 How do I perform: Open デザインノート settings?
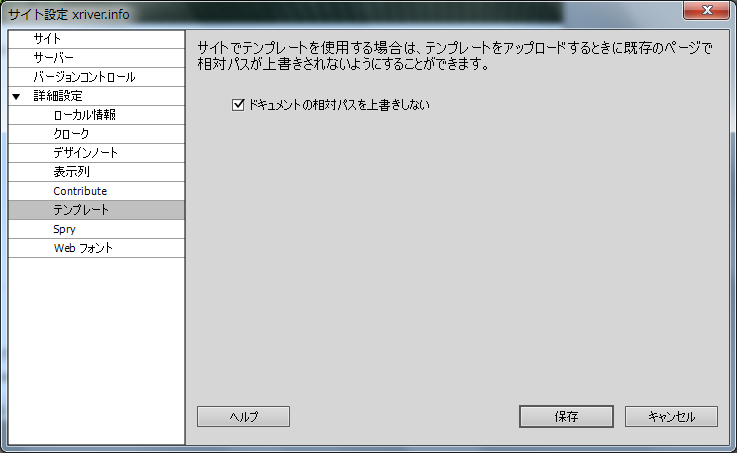pyautogui.click(x=96, y=153)
